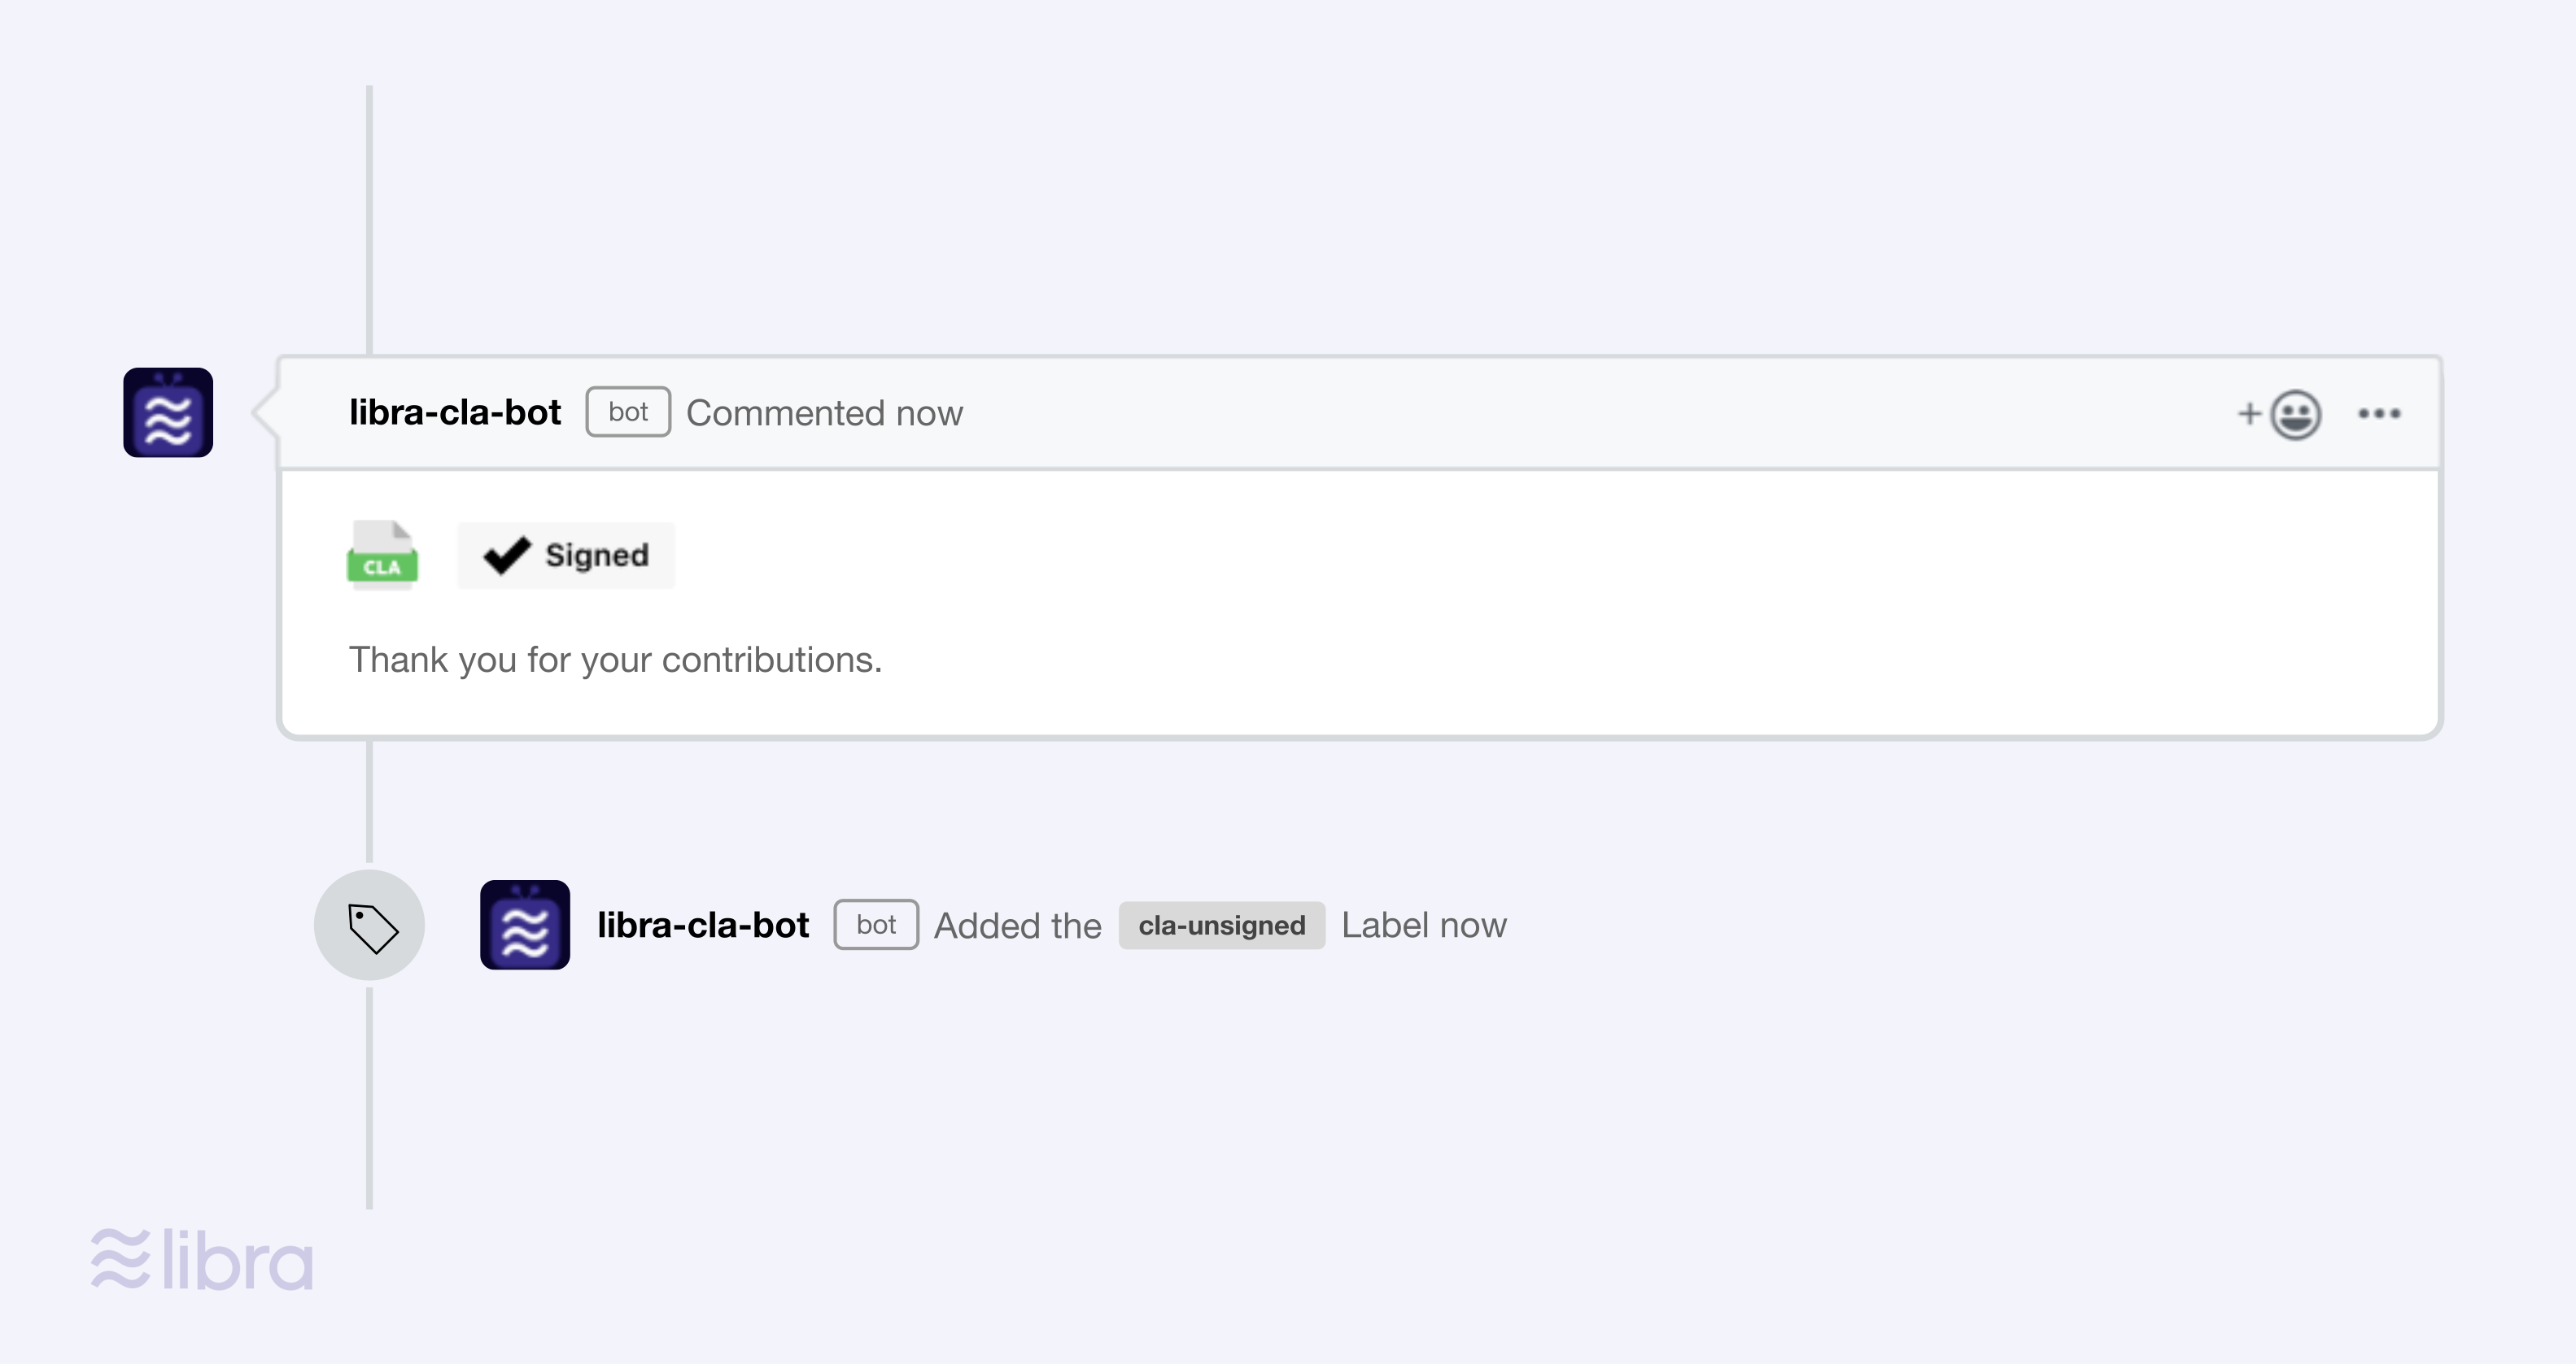
Task: Open the cla-unsigned label
Action: click(1222, 925)
